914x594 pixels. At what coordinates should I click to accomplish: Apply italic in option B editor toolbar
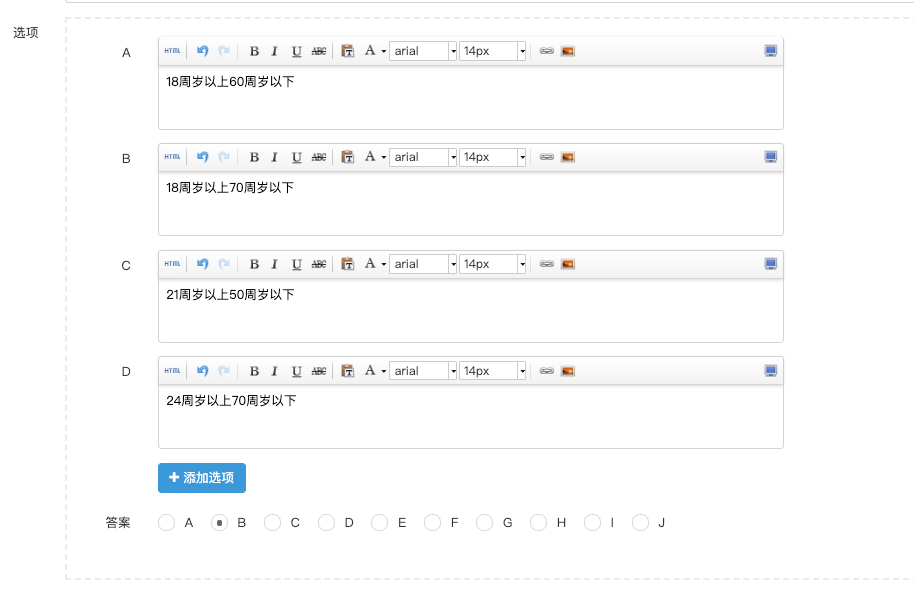pos(275,157)
